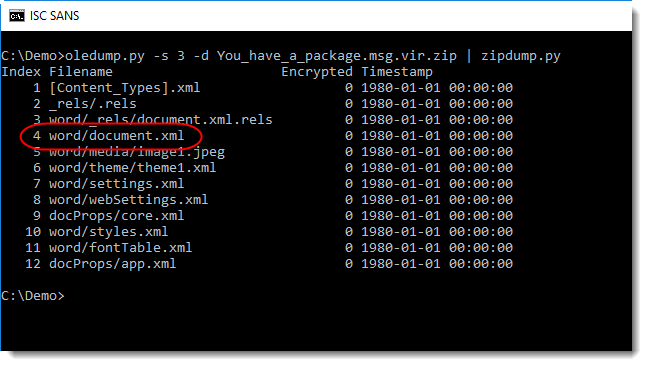Image resolution: width=647 pixels, height=366 pixels.
Task: Click the Timestamp column header
Action: pos(397,72)
